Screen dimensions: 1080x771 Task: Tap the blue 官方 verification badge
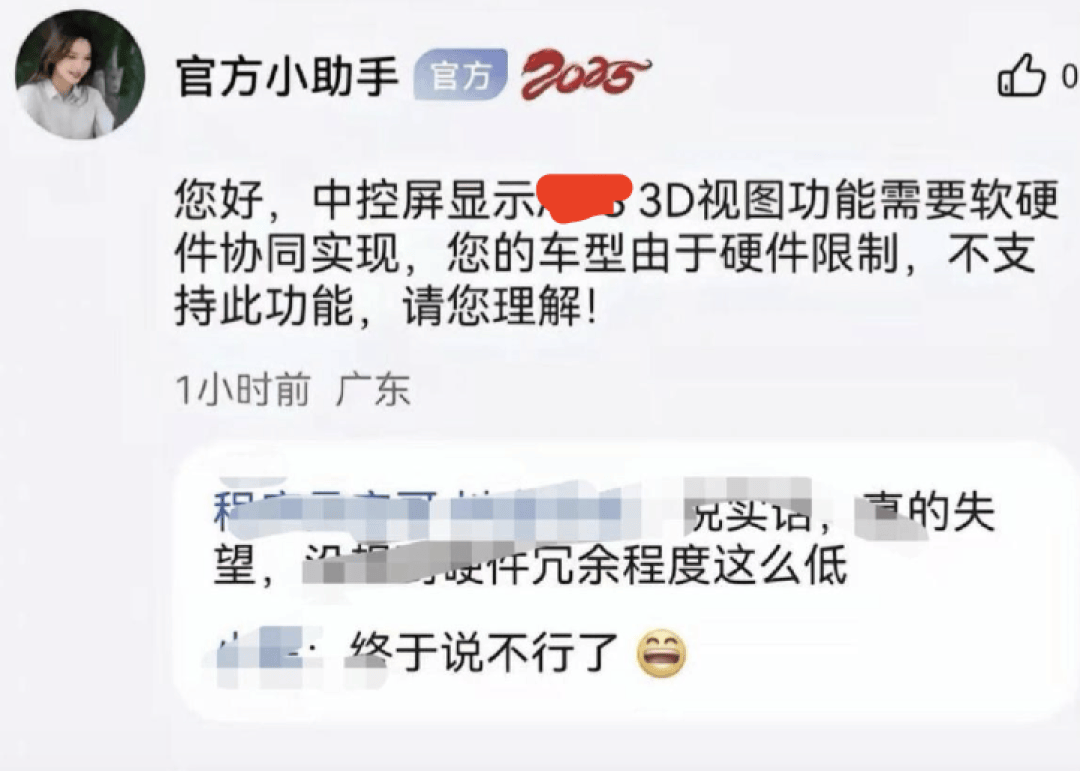460,74
